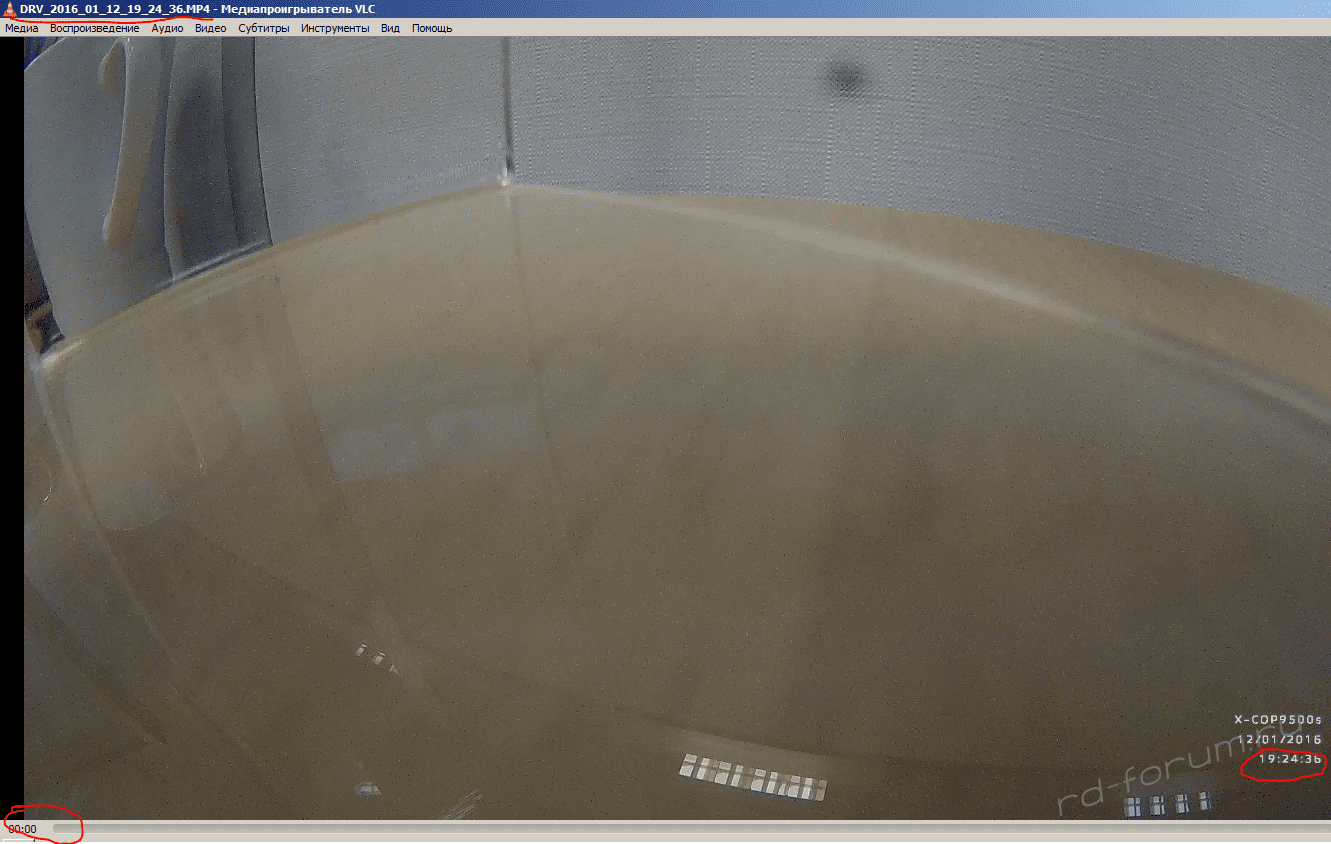Open the Помощь menu
This screenshot has width=1331, height=844.
coord(432,28)
